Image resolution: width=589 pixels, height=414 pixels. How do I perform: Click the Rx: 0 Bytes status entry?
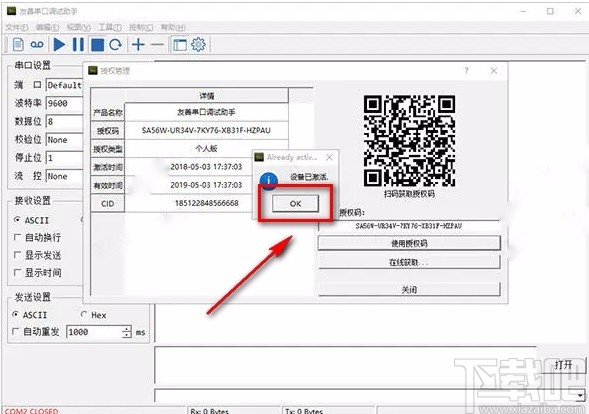pyautogui.click(x=209, y=411)
